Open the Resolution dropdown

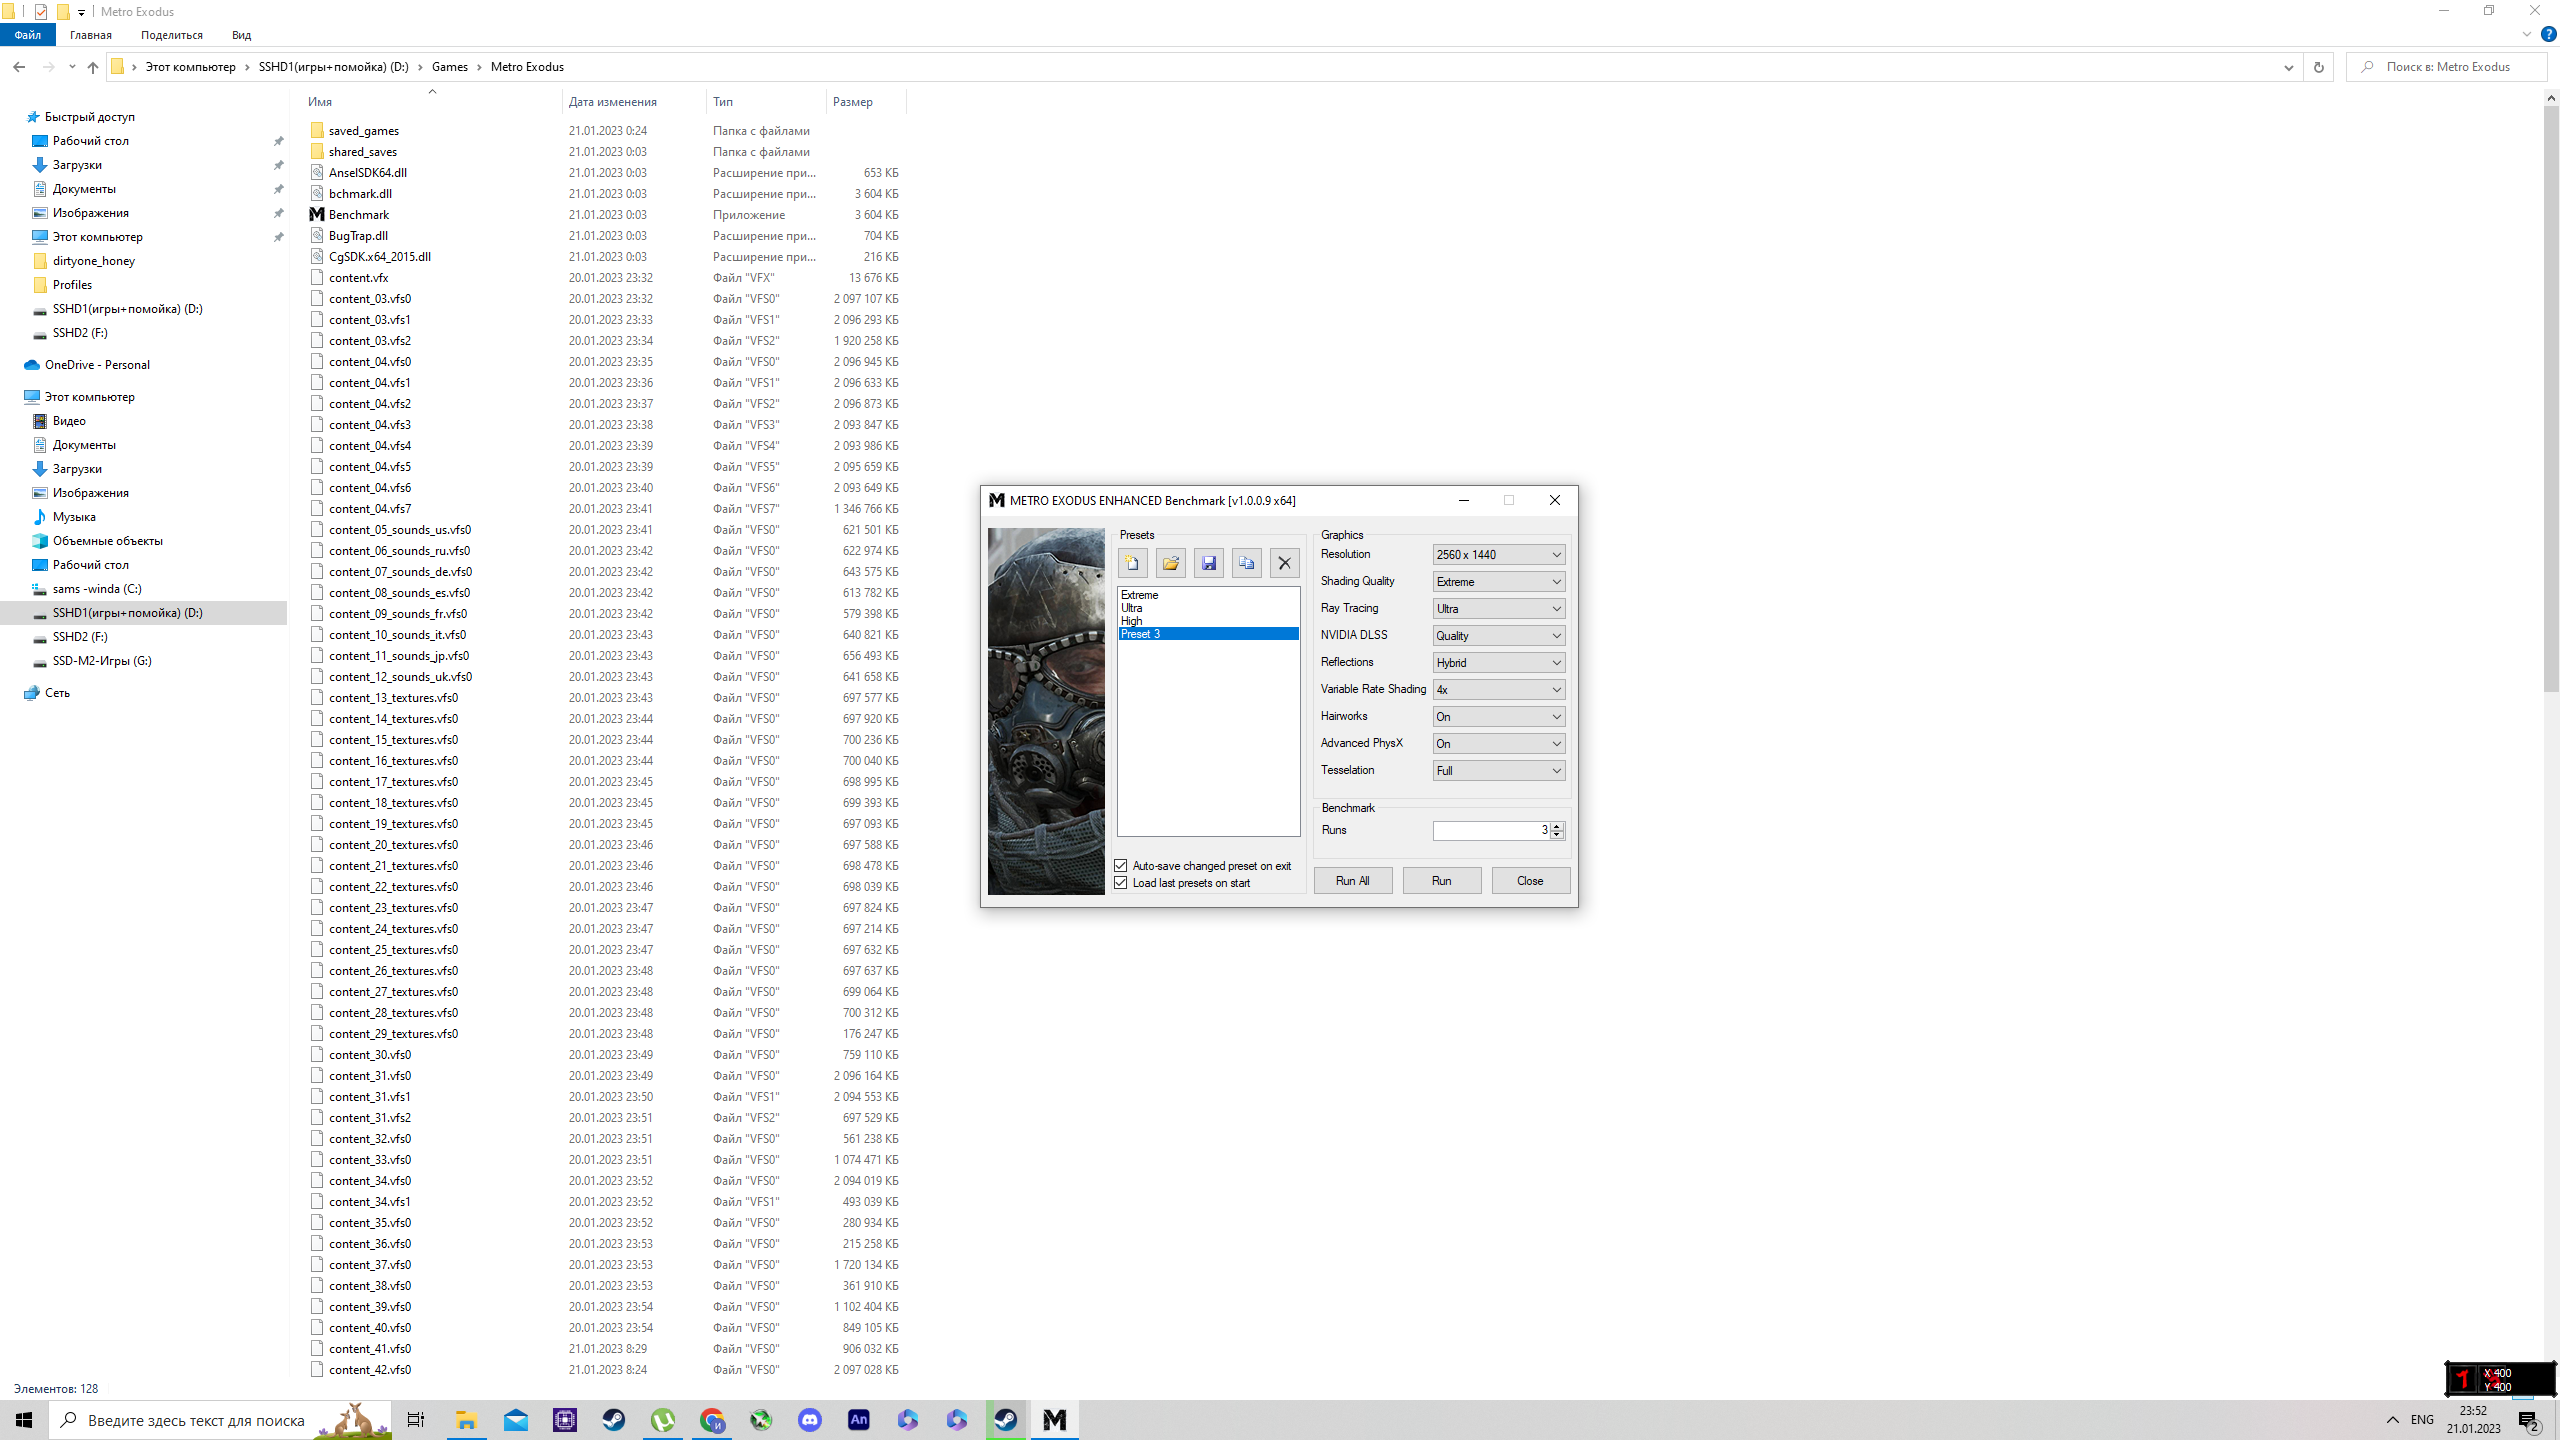tap(1498, 554)
